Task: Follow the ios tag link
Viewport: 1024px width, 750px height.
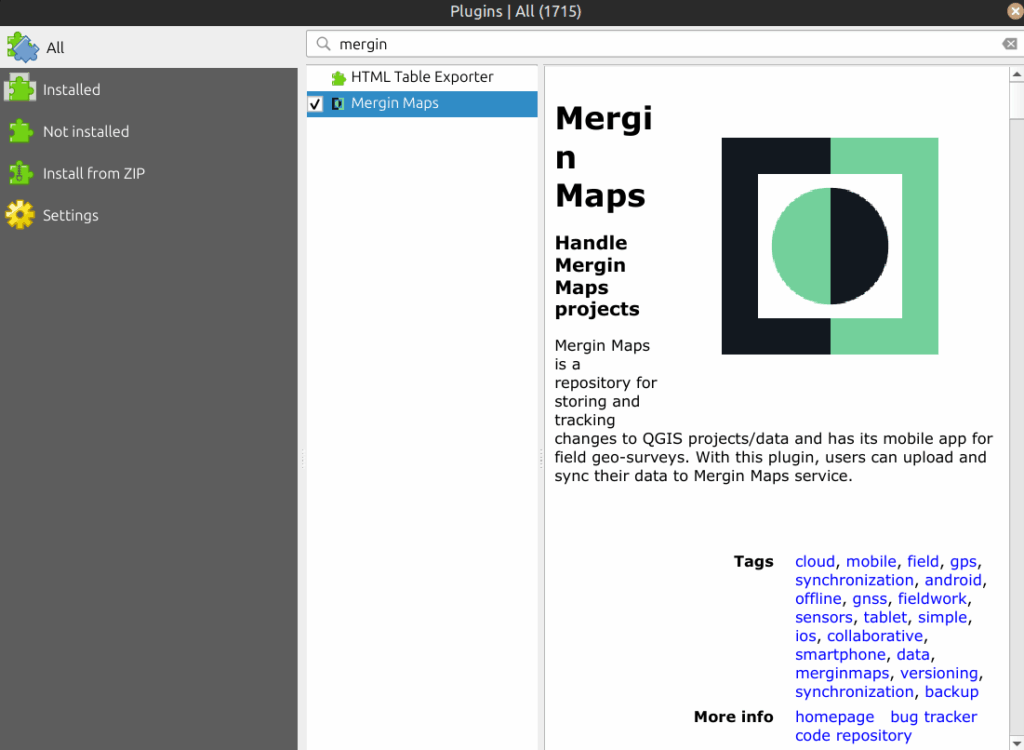Action: pyautogui.click(x=805, y=636)
